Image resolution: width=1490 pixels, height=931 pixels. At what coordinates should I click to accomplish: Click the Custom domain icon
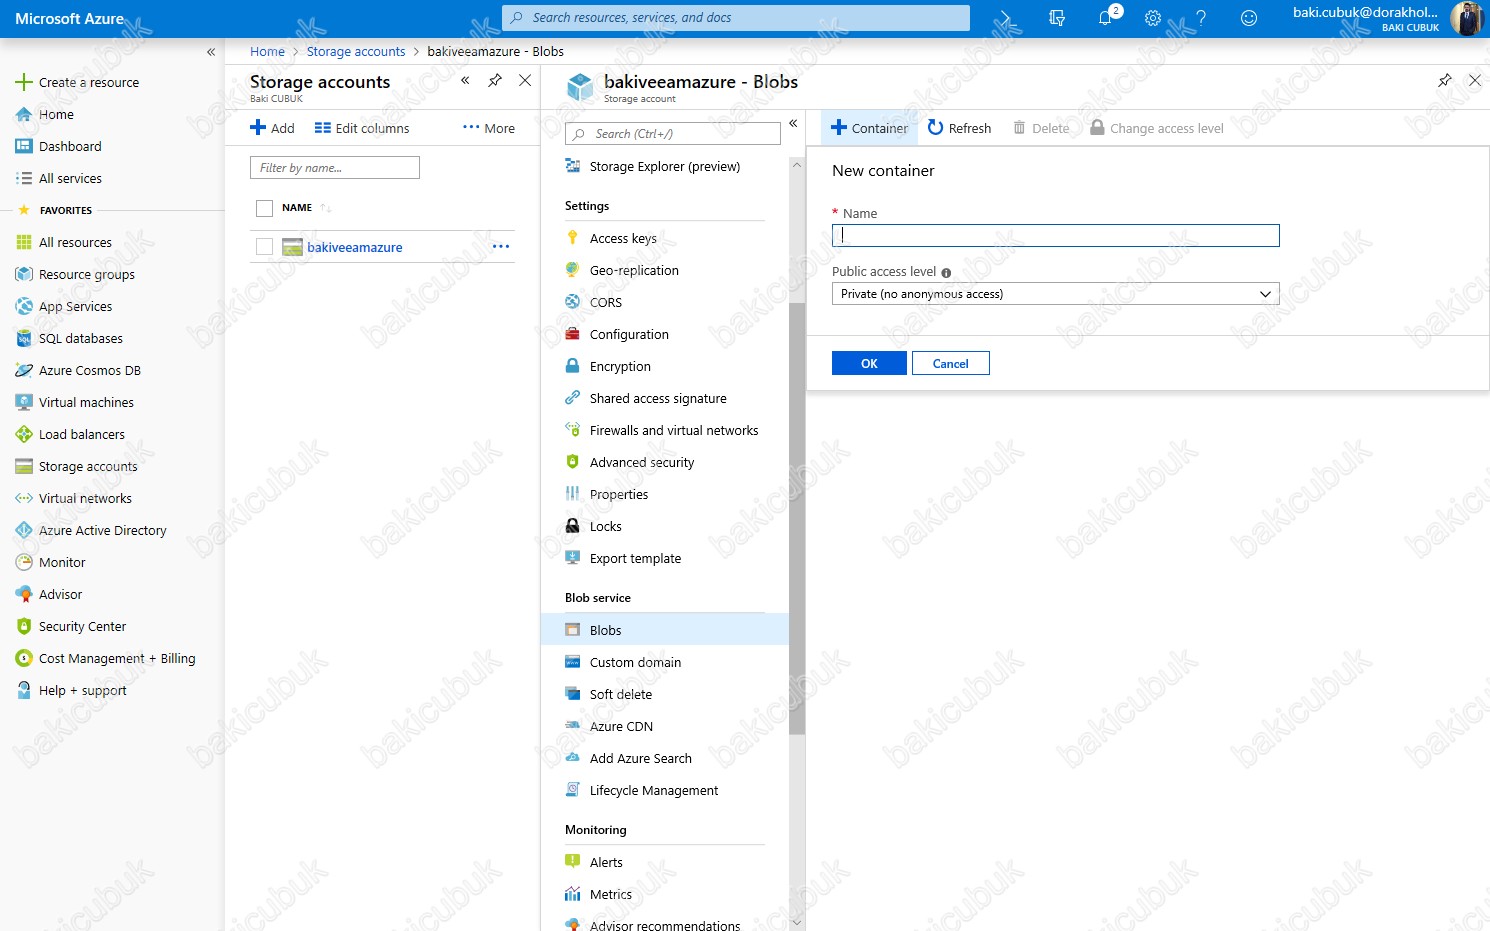point(572,662)
